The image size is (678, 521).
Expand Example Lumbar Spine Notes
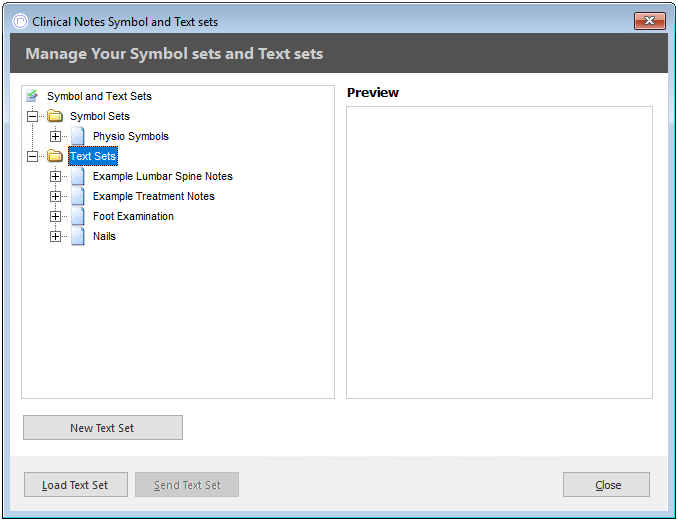(x=55, y=176)
